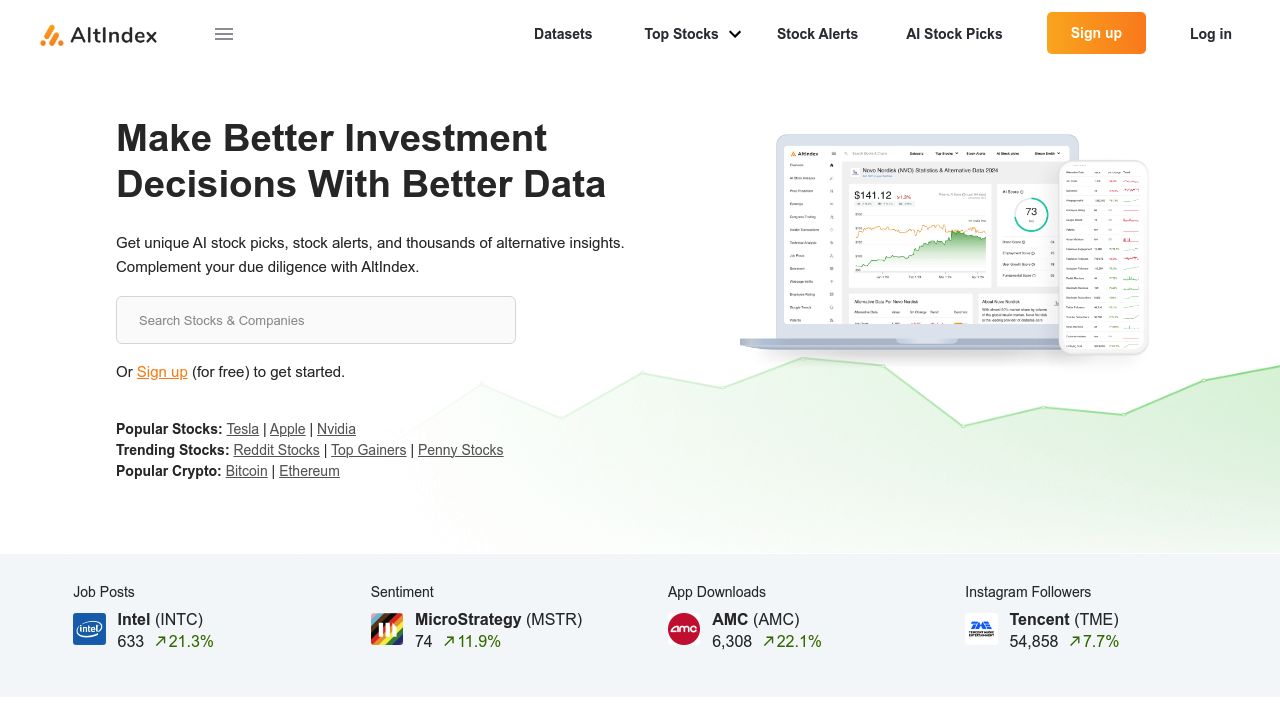Click the AltIndex logo
This screenshot has height=720, width=1280.
98,35
